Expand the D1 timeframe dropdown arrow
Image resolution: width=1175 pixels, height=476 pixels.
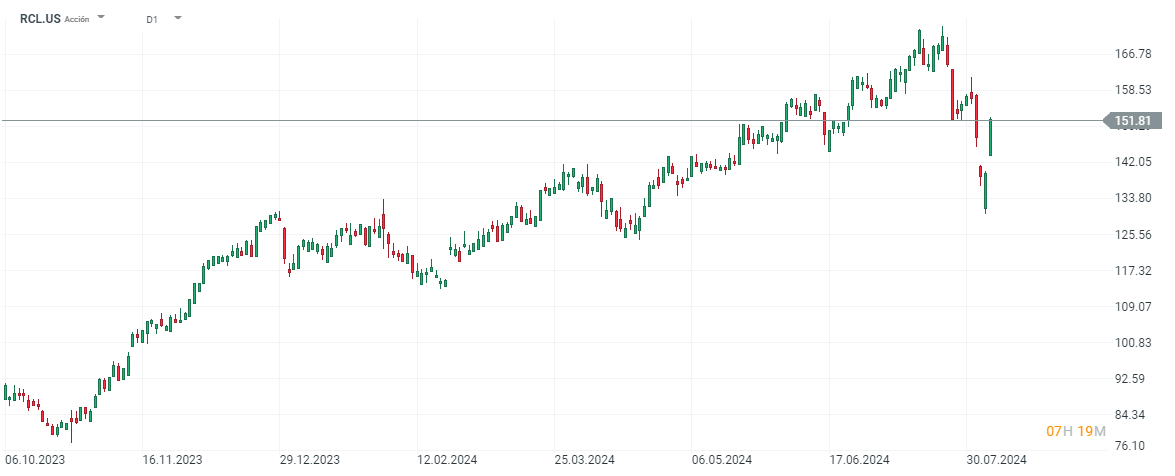(x=177, y=18)
